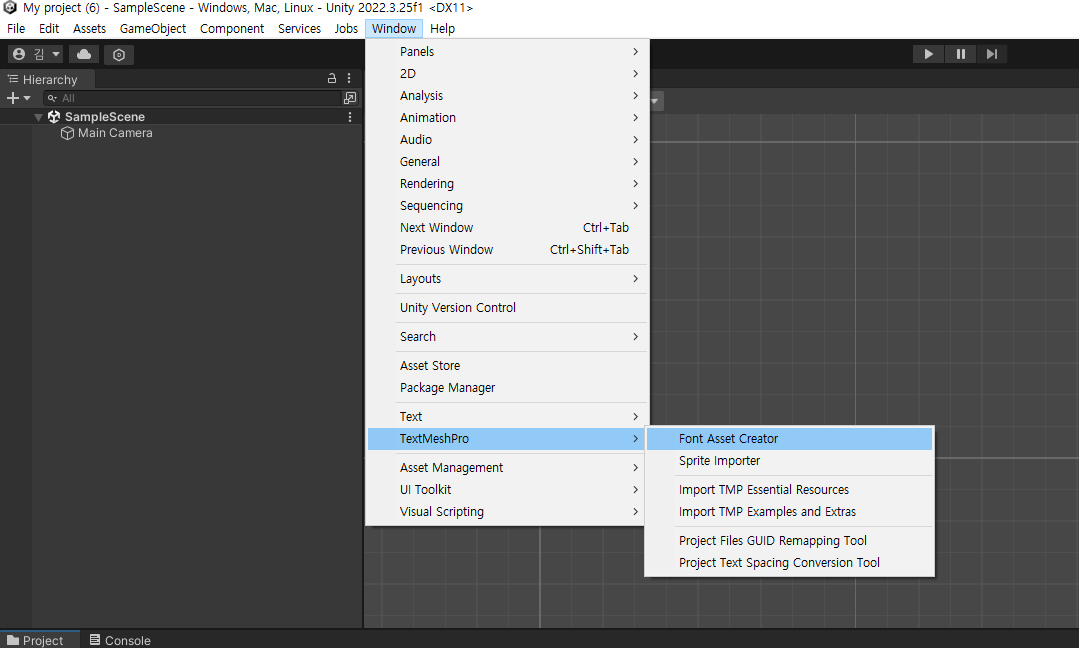
Task: Expand the Search submenu
Action: point(507,336)
